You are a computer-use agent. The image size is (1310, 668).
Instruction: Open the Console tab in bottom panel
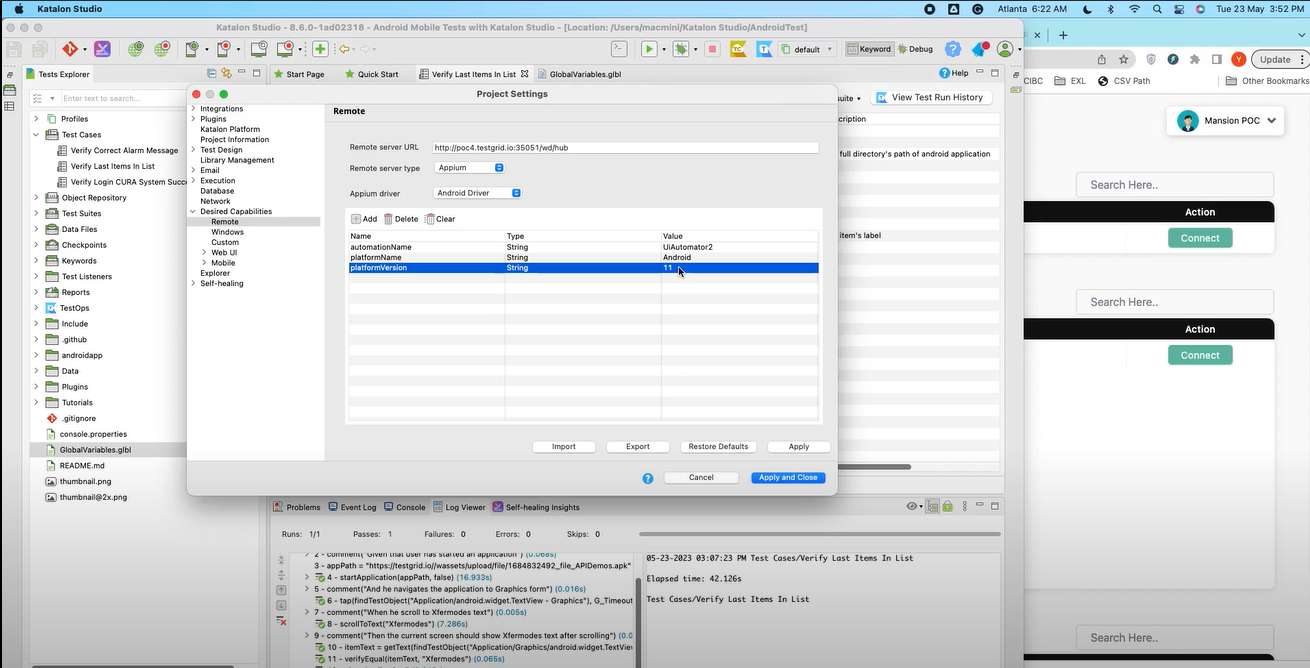click(x=404, y=507)
